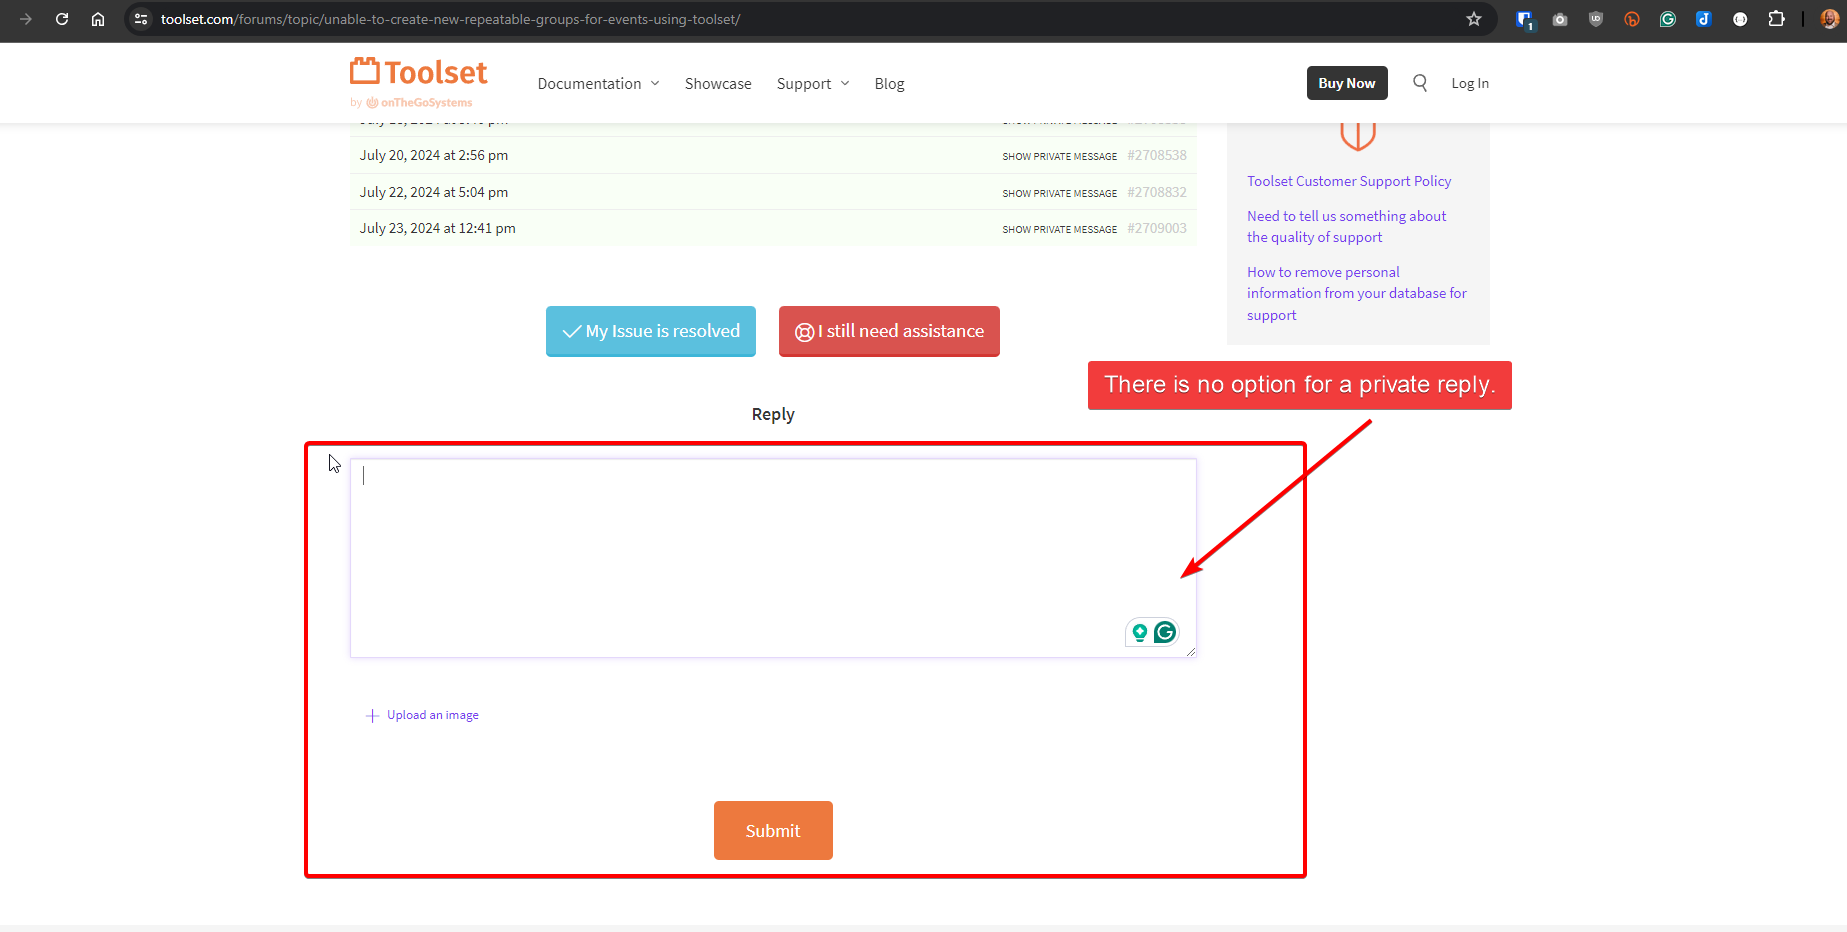This screenshot has width=1847, height=932.
Task: Expand the Support dropdown menu
Action: tap(812, 84)
